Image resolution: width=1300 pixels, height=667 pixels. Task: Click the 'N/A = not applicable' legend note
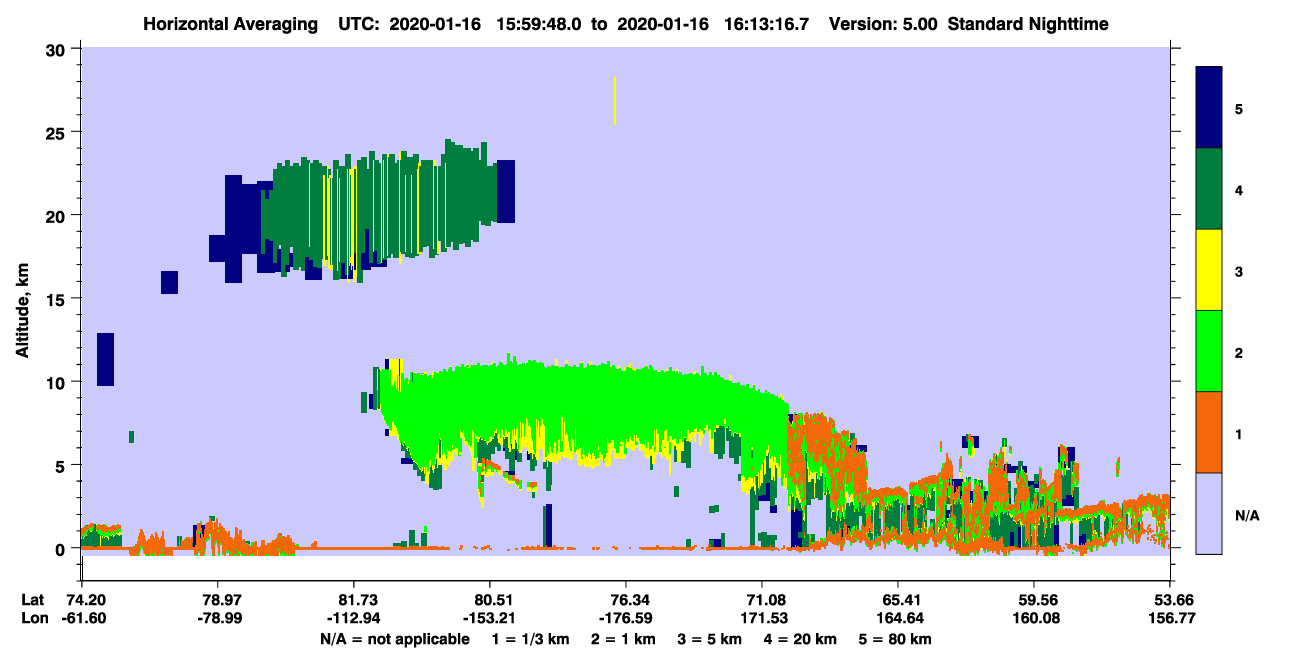point(394,639)
